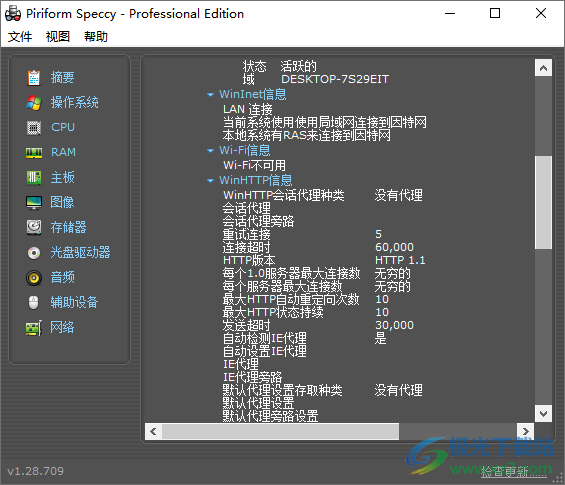Screen dimensions: 565x485
Task: Go to the 摘要 section
Action: pyautogui.click(x=63, y=77)
